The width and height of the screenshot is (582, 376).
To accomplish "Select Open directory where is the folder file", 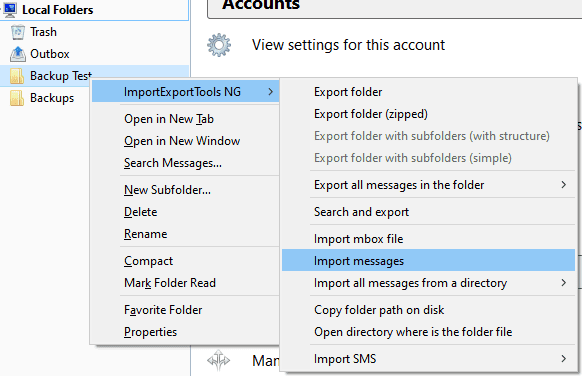I will tap(428, 331).
